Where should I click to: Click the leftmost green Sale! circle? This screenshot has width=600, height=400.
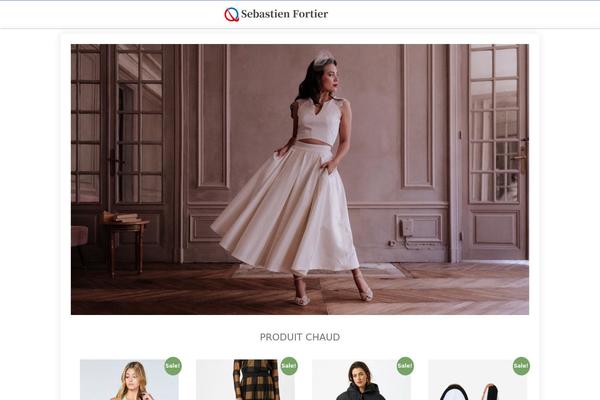[x=173, y=366]
